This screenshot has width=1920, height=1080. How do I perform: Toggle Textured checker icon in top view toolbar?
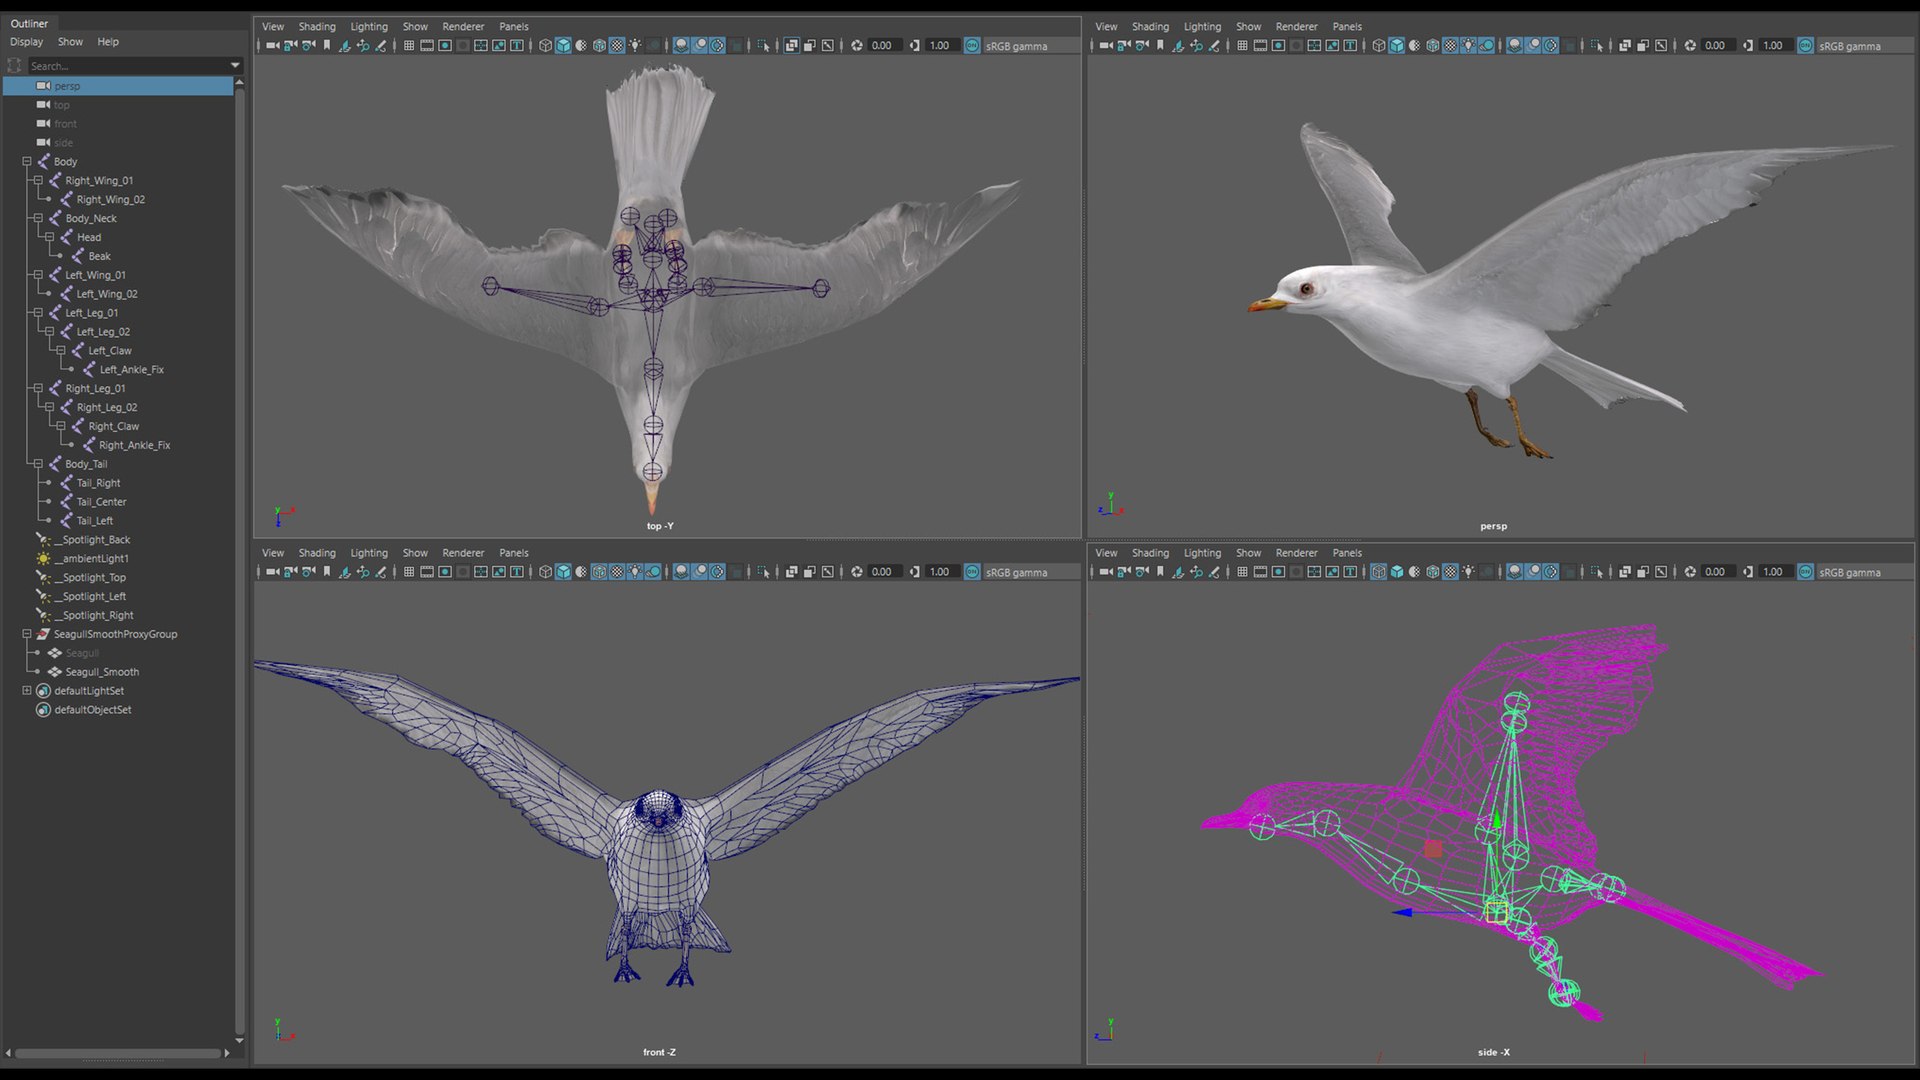tap(617, 45)
